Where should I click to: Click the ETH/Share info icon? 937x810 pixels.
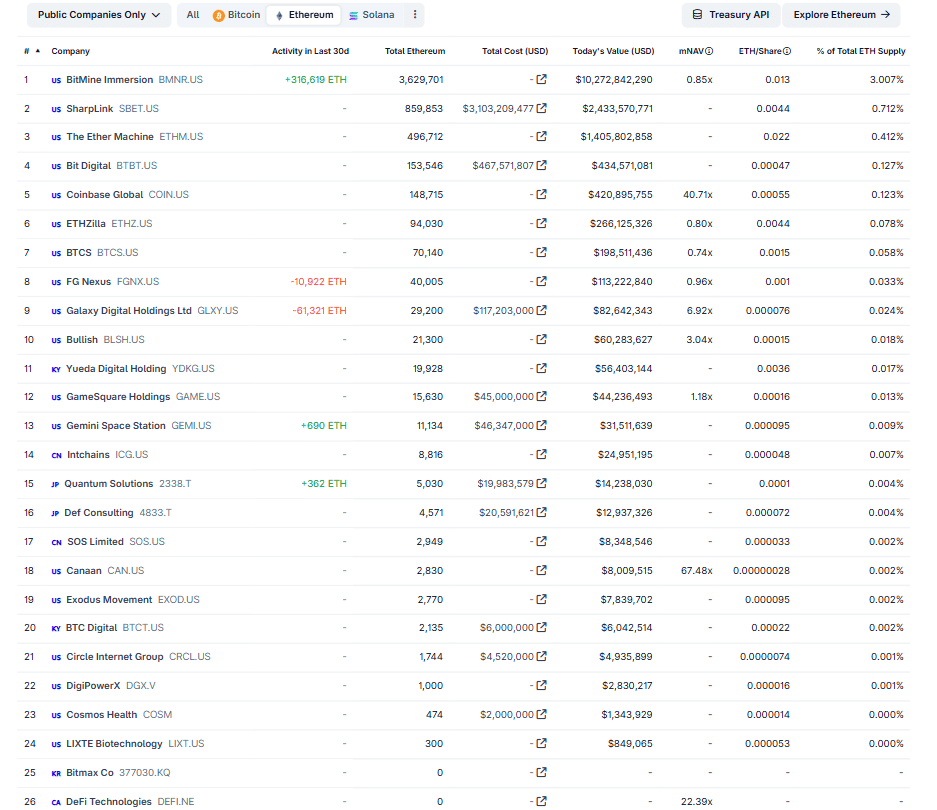point(787,51)
